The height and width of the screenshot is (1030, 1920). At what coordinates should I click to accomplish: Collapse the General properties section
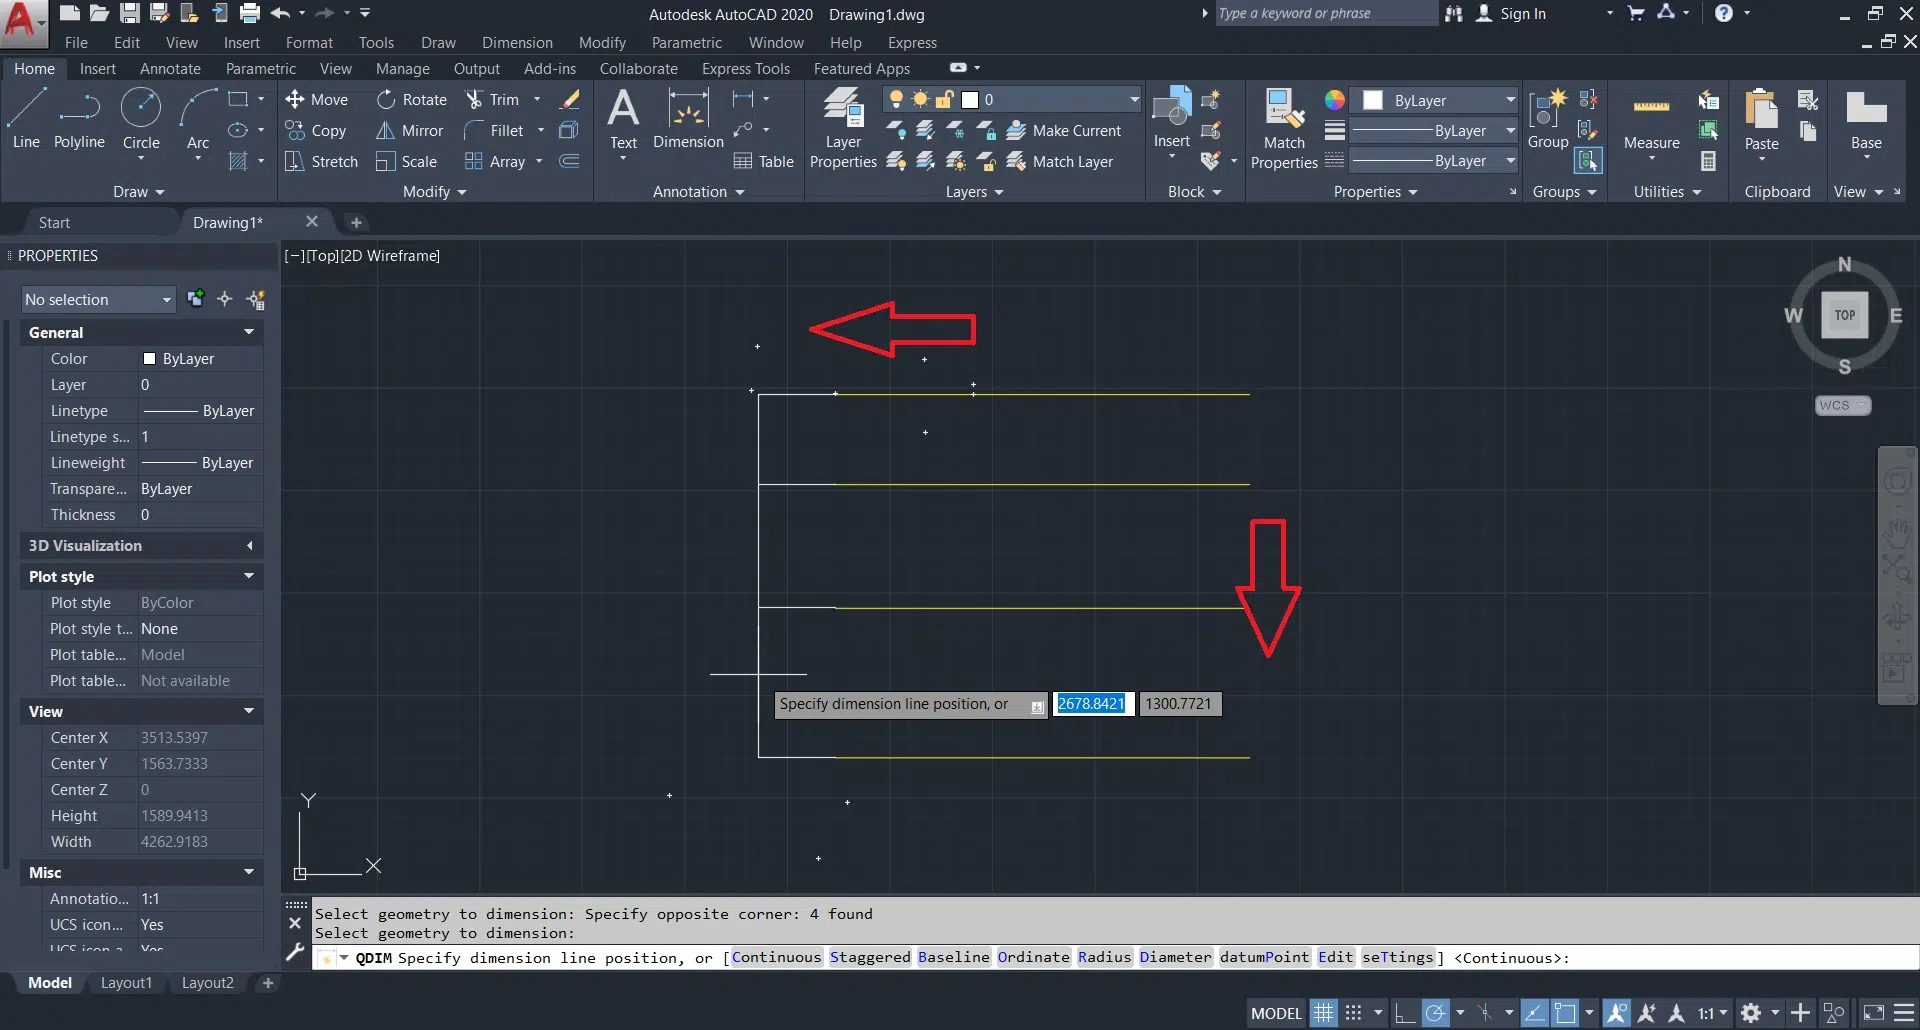pyautogui.click(x=248, y=332)
